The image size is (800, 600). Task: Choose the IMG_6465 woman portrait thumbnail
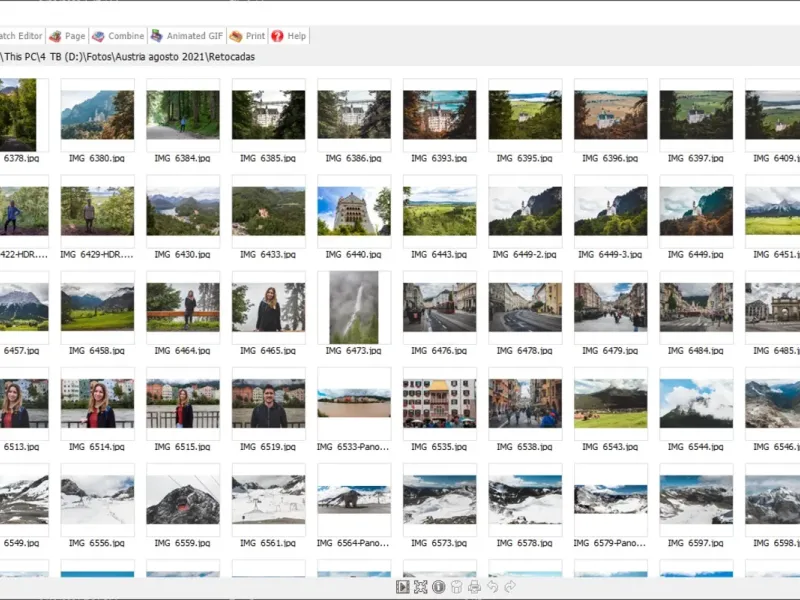coord(268,307)
